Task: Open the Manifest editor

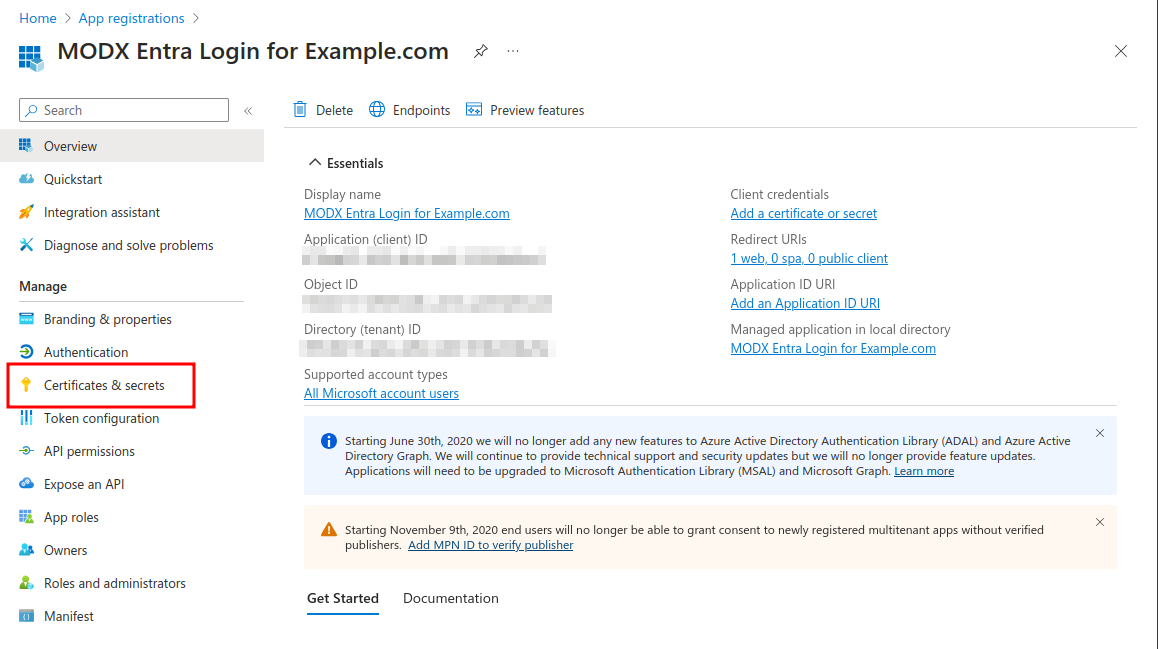Action: pos(68,617)
